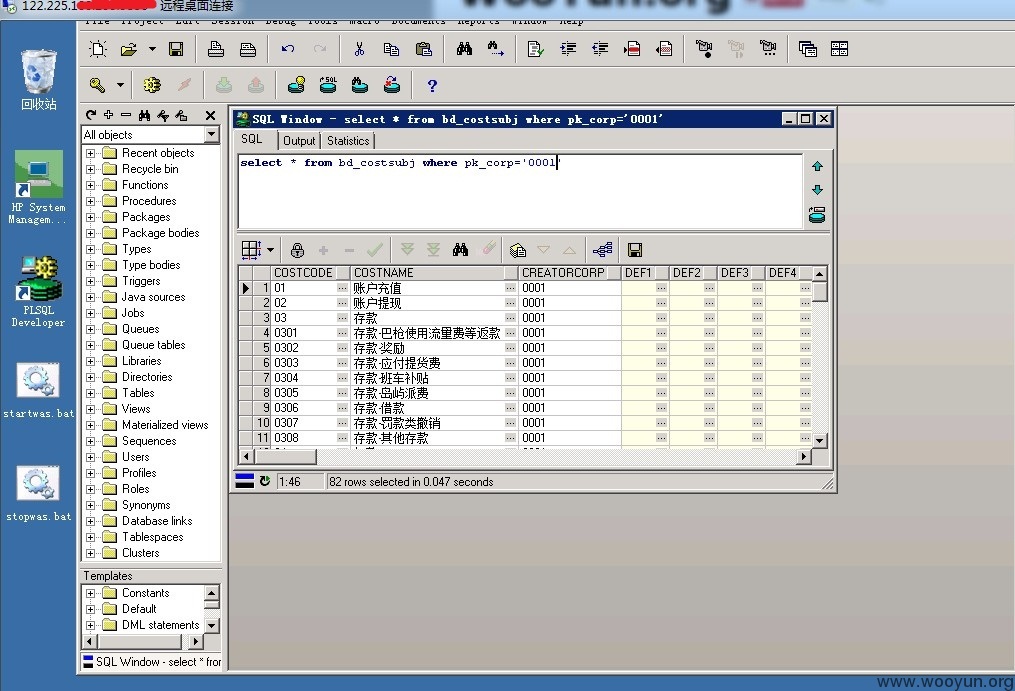Click the COSTNAME column header
This screenshot has height=691, width=1015.
pos(434,273)
